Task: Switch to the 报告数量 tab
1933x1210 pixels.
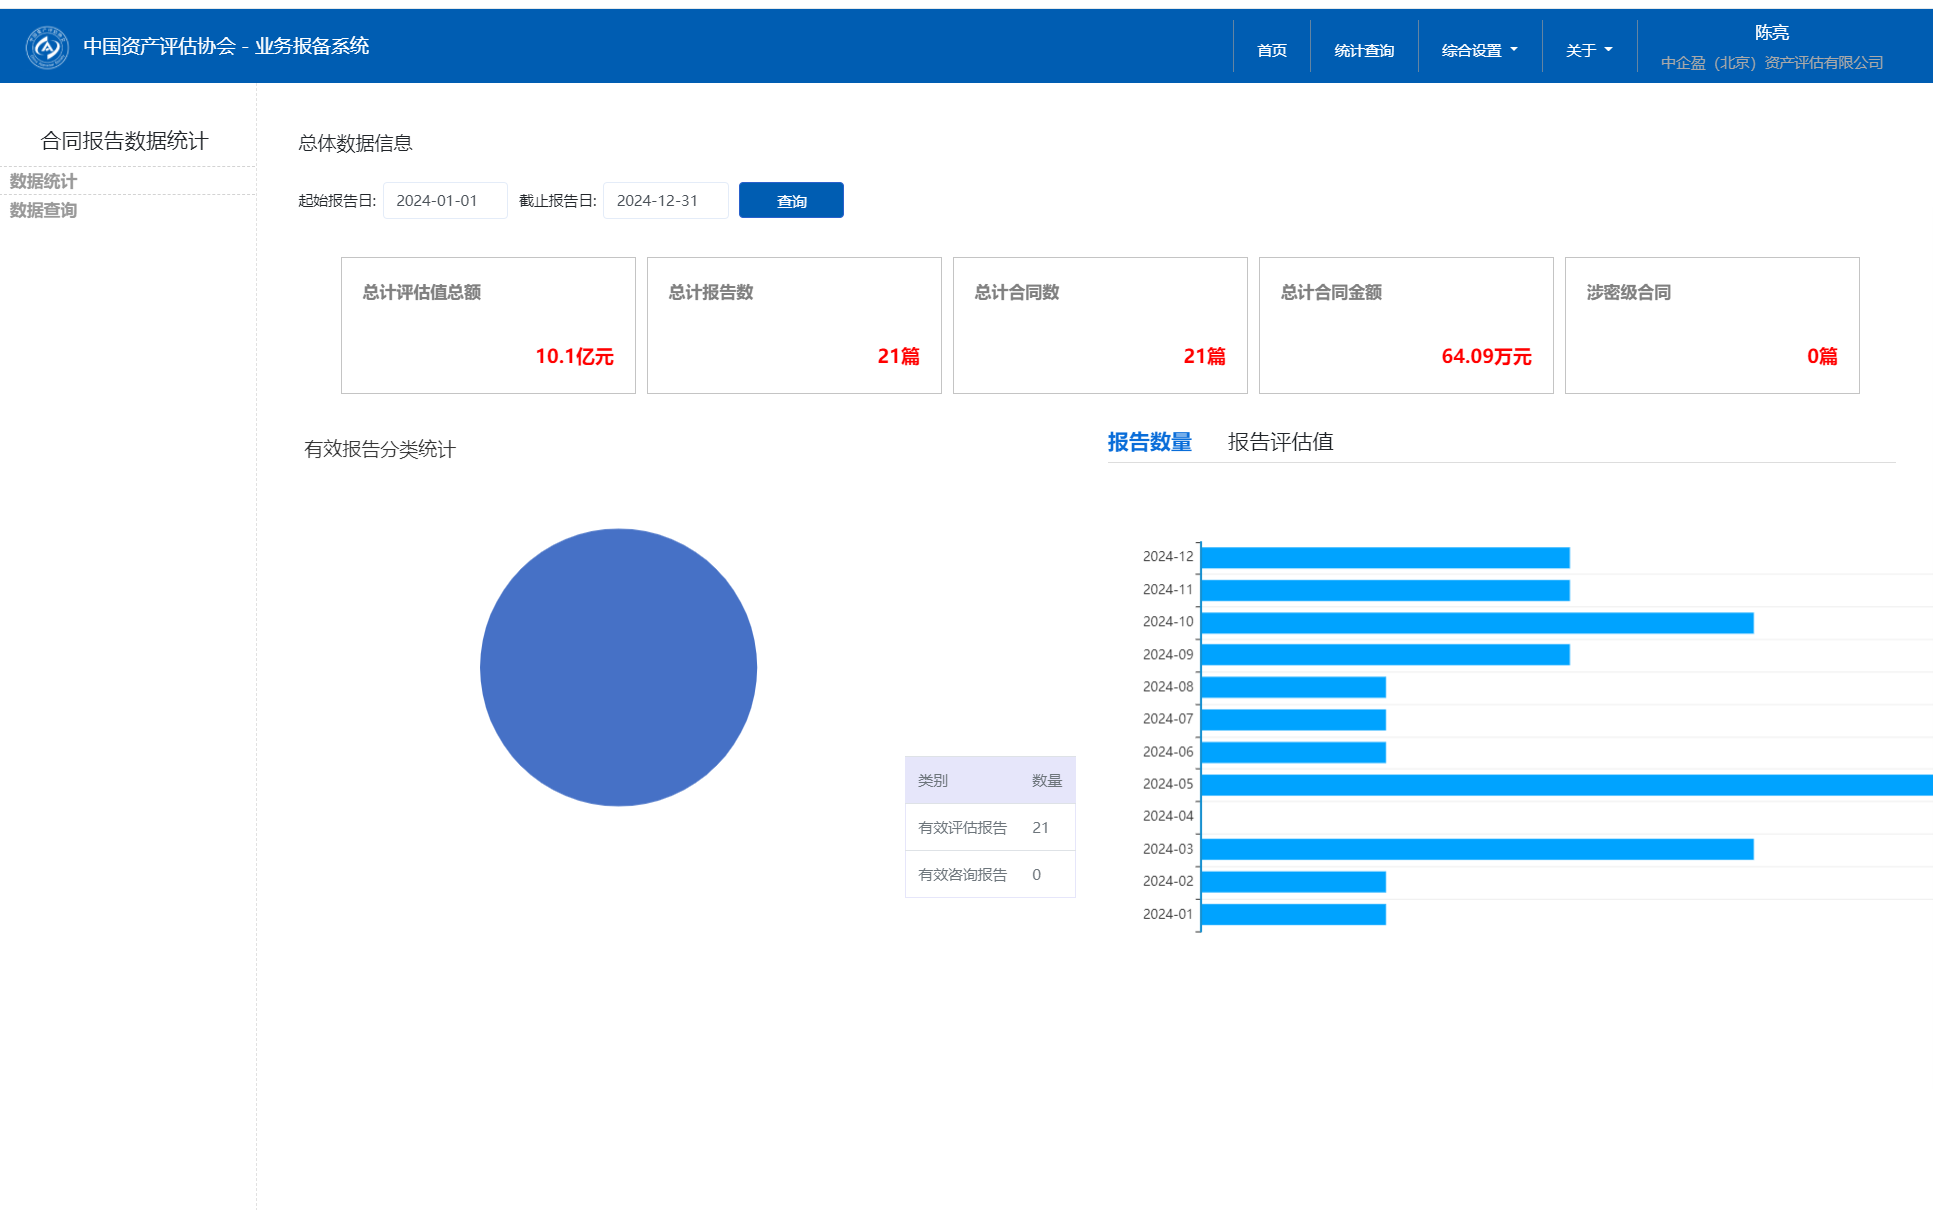Action: click(1149, 442)
